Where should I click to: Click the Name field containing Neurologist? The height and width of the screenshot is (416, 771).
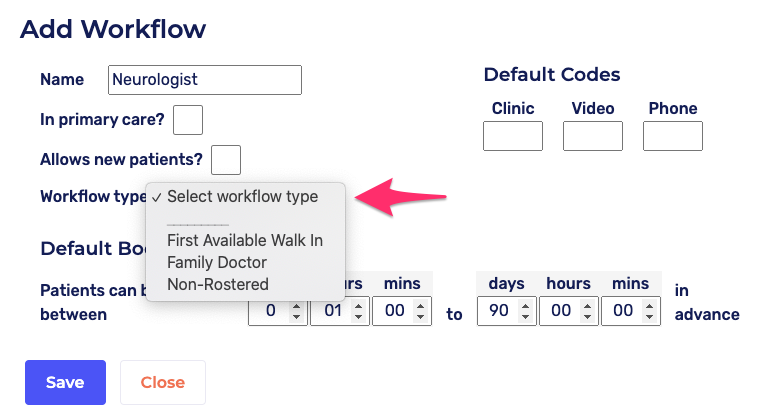pyautogui.click(x=204, y=80)
